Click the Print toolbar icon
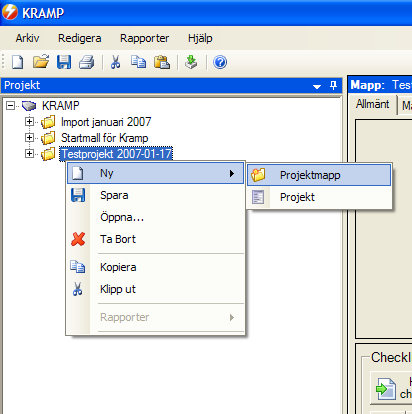This screenshot has width=412, height=414. [87, 62]
